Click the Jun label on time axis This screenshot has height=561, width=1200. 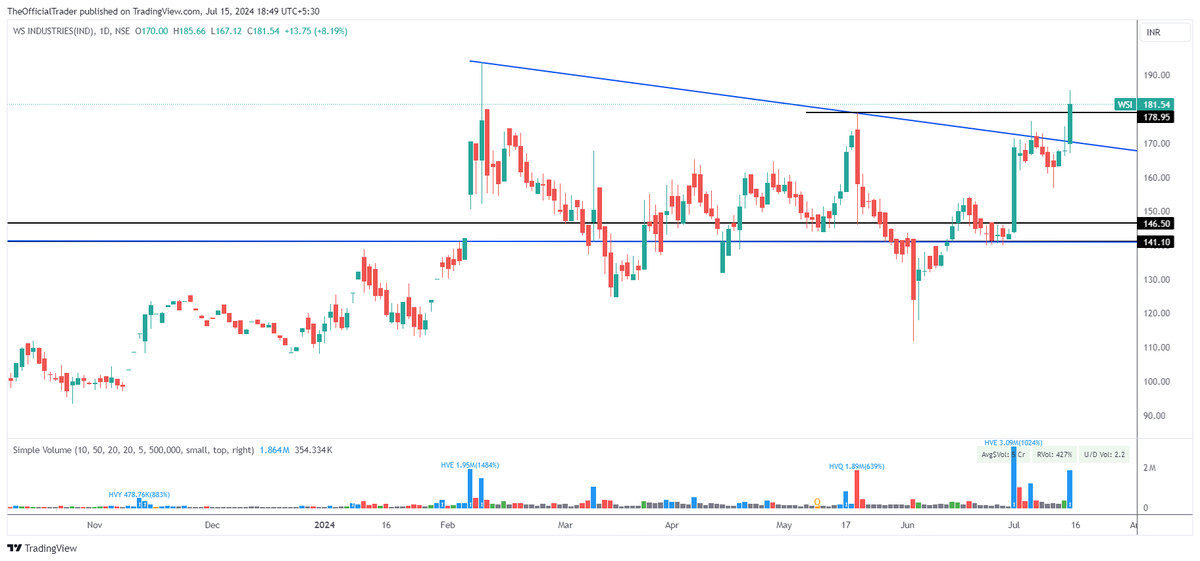click(x=907, y=524)
